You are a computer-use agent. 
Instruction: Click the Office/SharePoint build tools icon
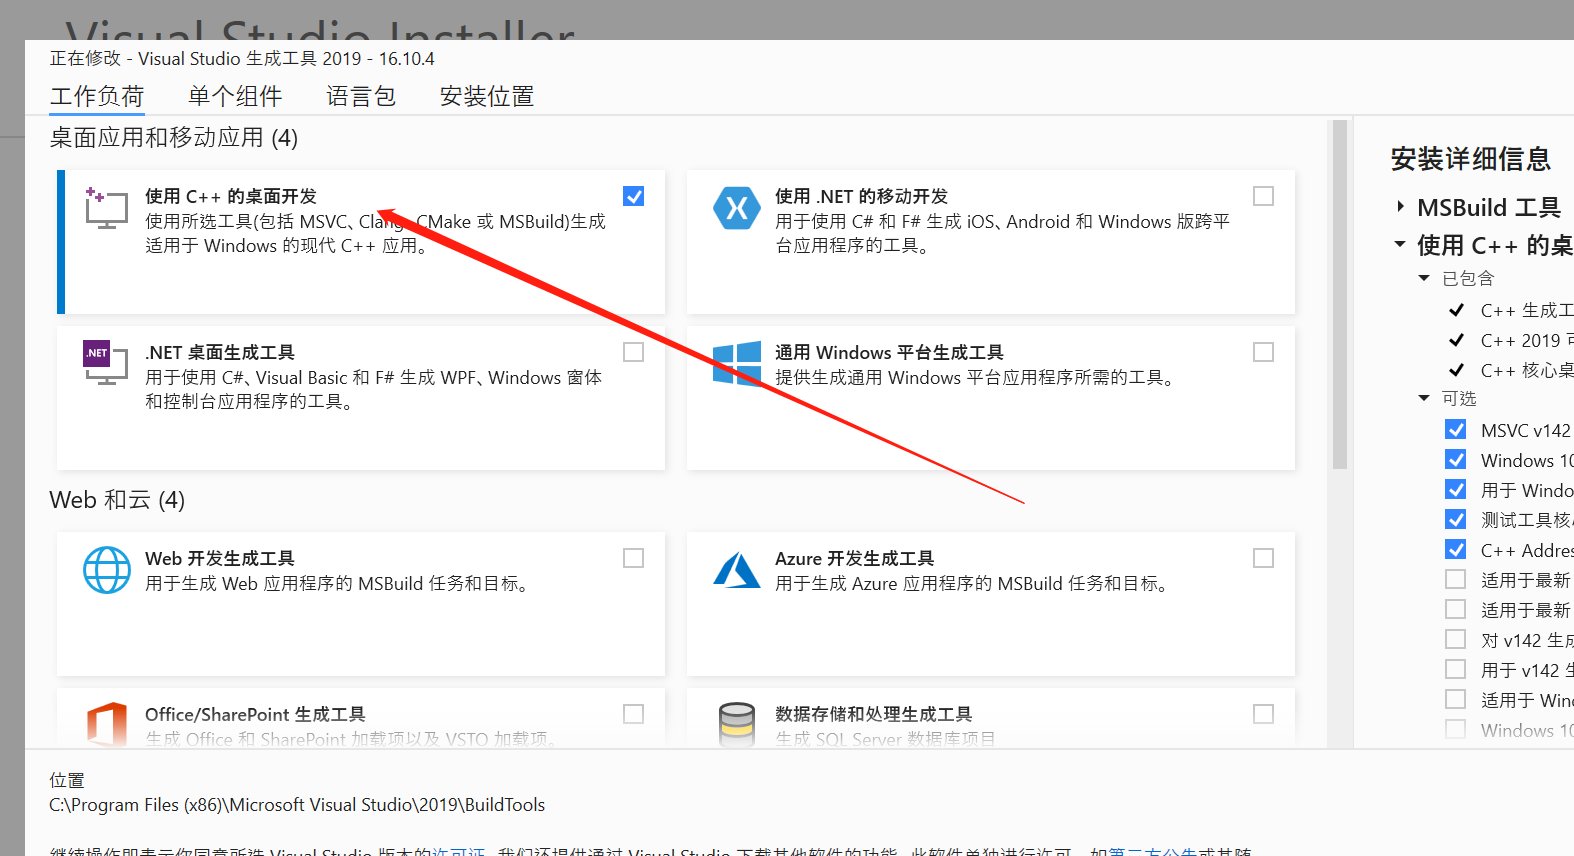[x=106, y=724]
